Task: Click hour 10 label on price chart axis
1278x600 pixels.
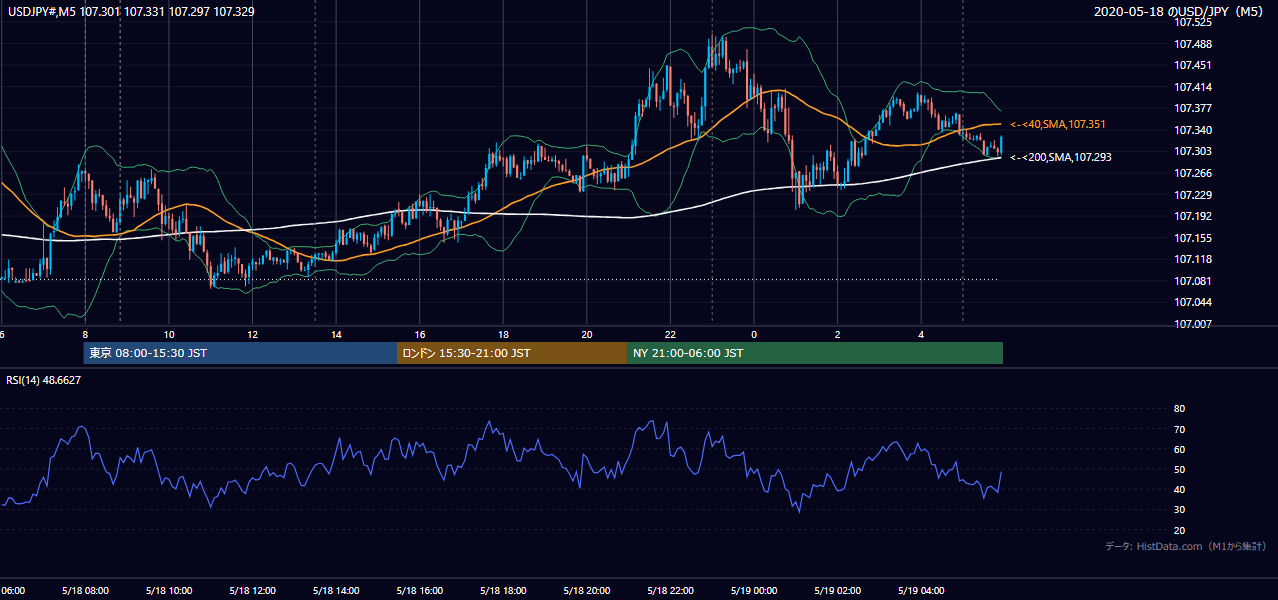Action: point(169,334)
